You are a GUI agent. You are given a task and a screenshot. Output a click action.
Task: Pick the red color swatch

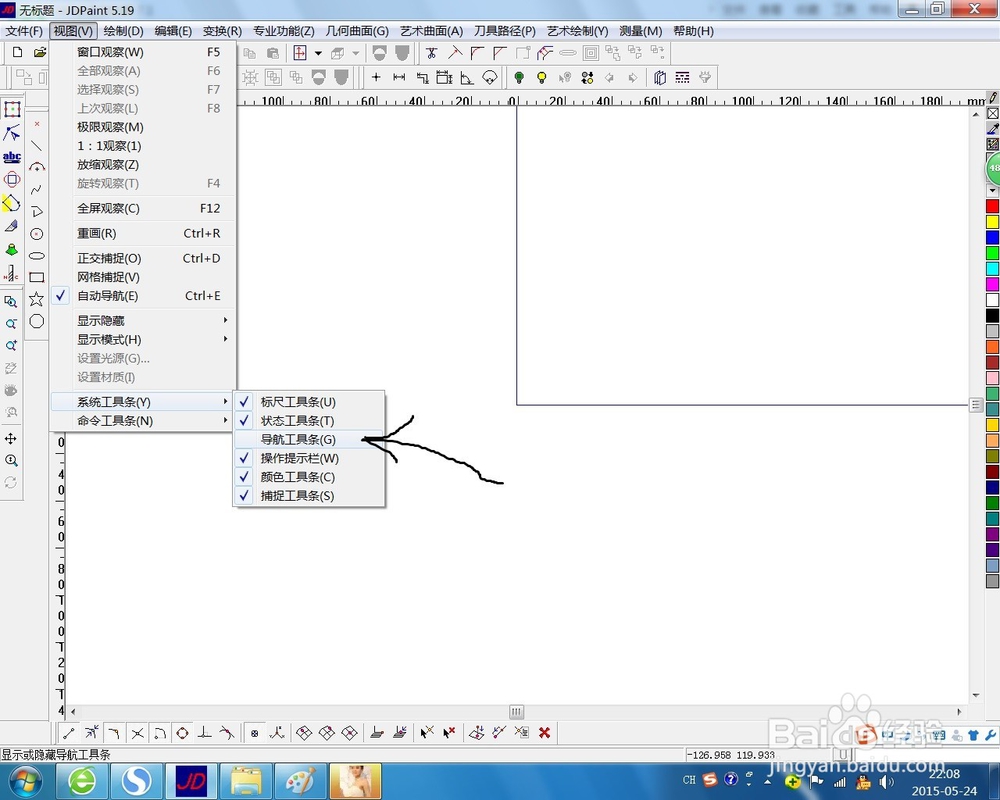coord(992,206)
